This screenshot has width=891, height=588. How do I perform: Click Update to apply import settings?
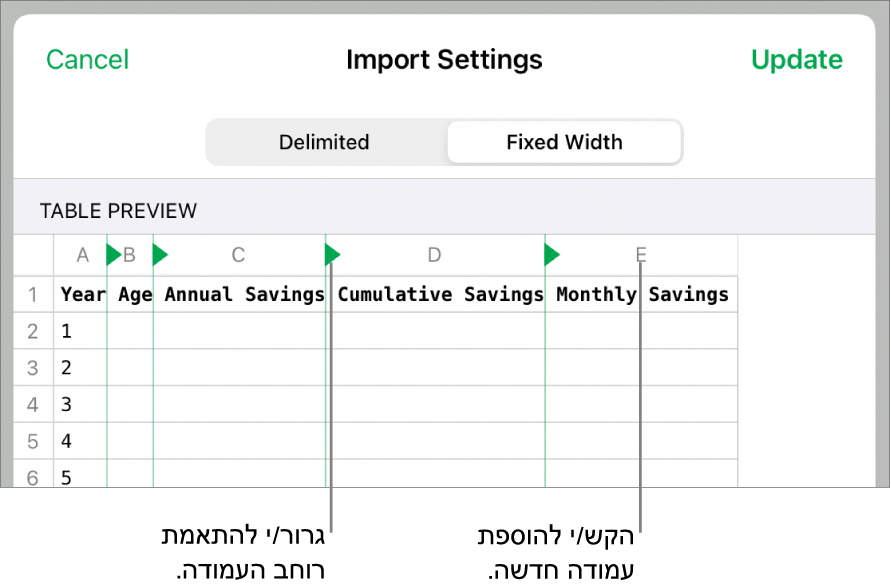pos(797,59)
